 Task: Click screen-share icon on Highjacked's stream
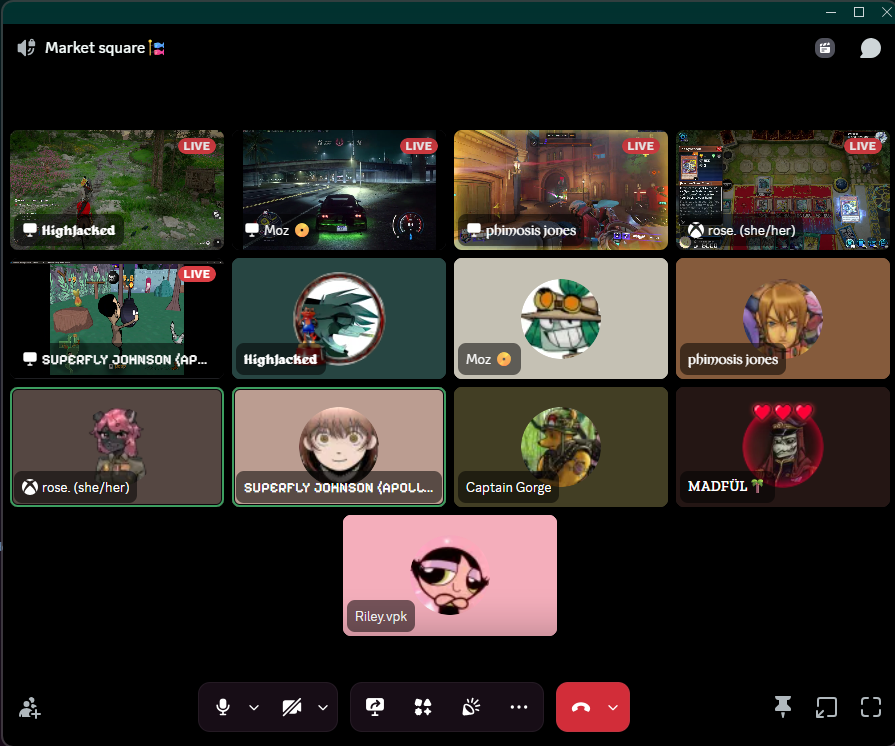(30, 230)
